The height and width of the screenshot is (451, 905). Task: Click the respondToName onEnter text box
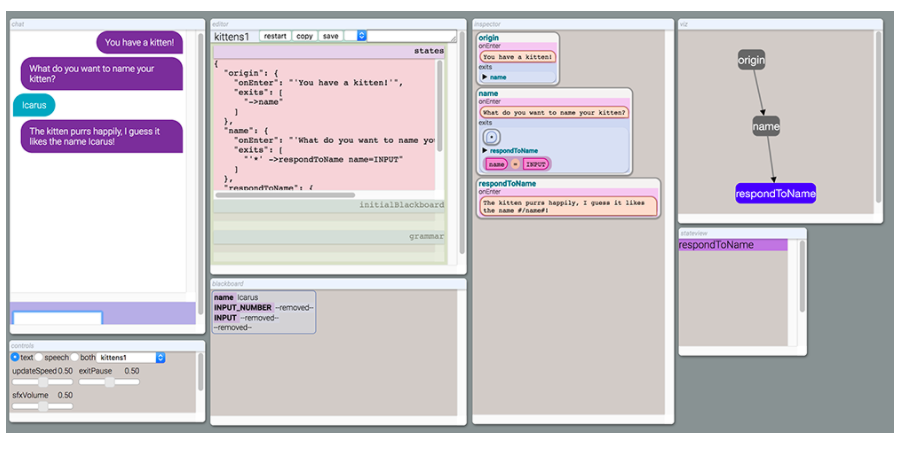568,206
